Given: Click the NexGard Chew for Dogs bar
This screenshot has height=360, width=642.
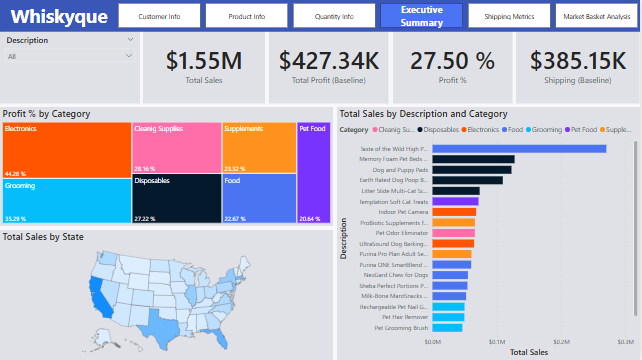Looking at the screenshot, I should click(450, 275).
